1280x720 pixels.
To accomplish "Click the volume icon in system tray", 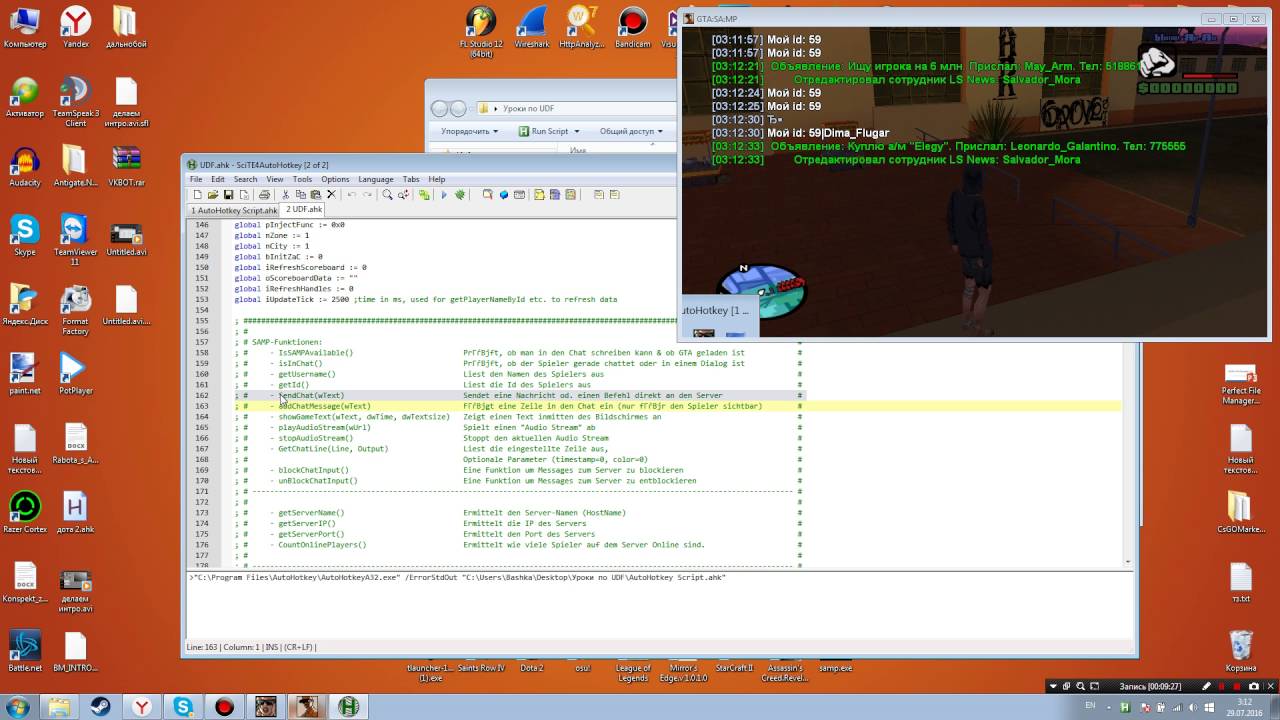I will (x=1193, y=707).
